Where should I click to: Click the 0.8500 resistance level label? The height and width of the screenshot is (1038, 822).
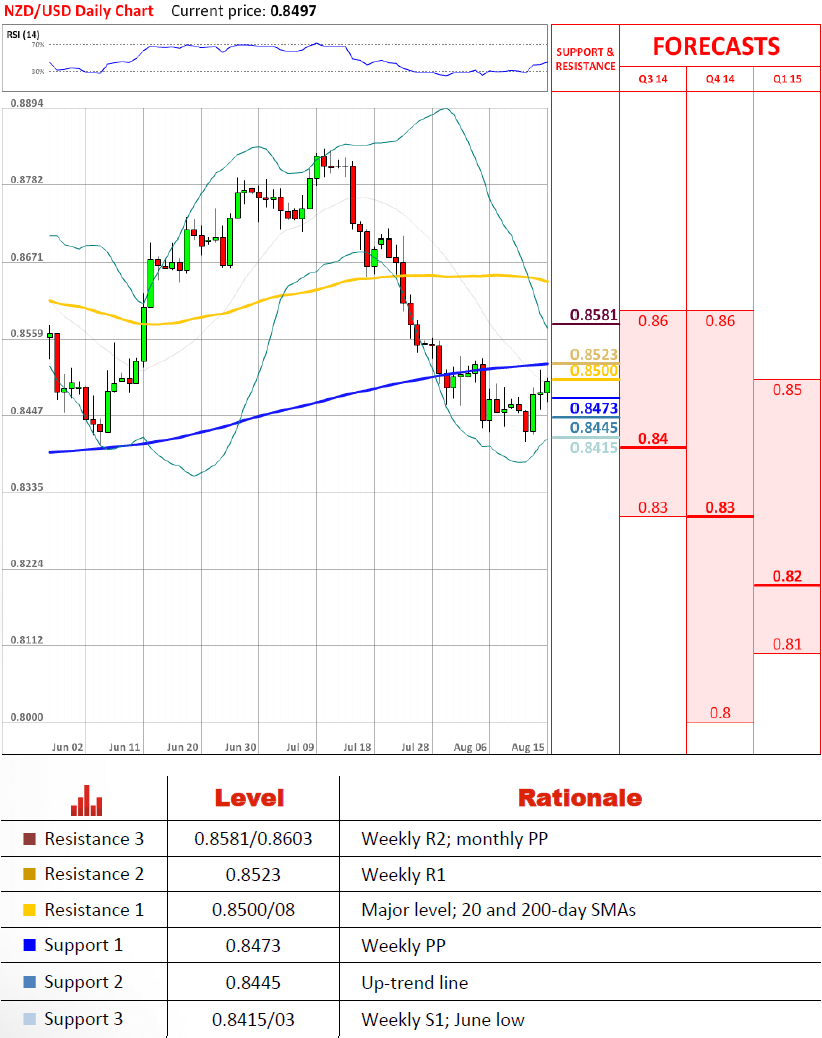[594, 371]
